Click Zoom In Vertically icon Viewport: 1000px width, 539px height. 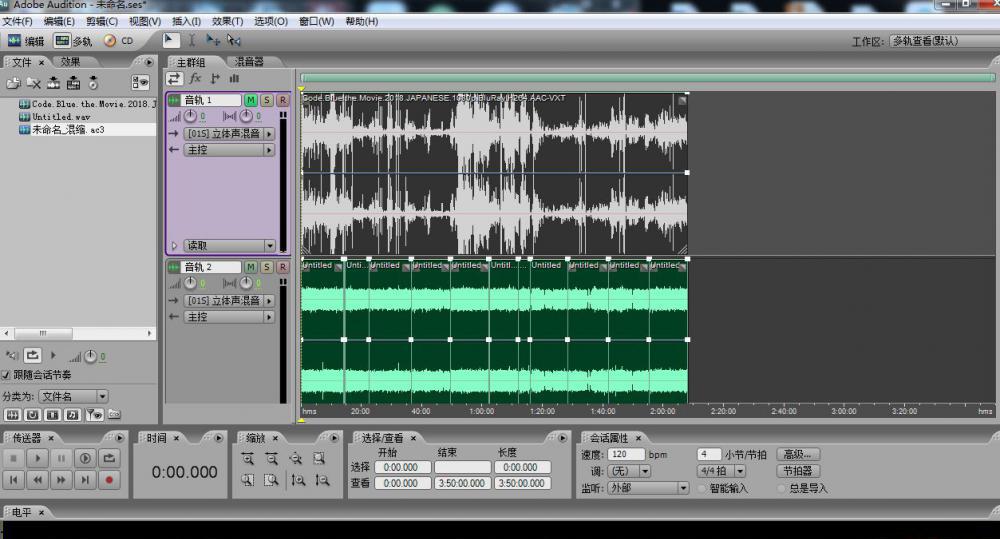click(298, 480)
